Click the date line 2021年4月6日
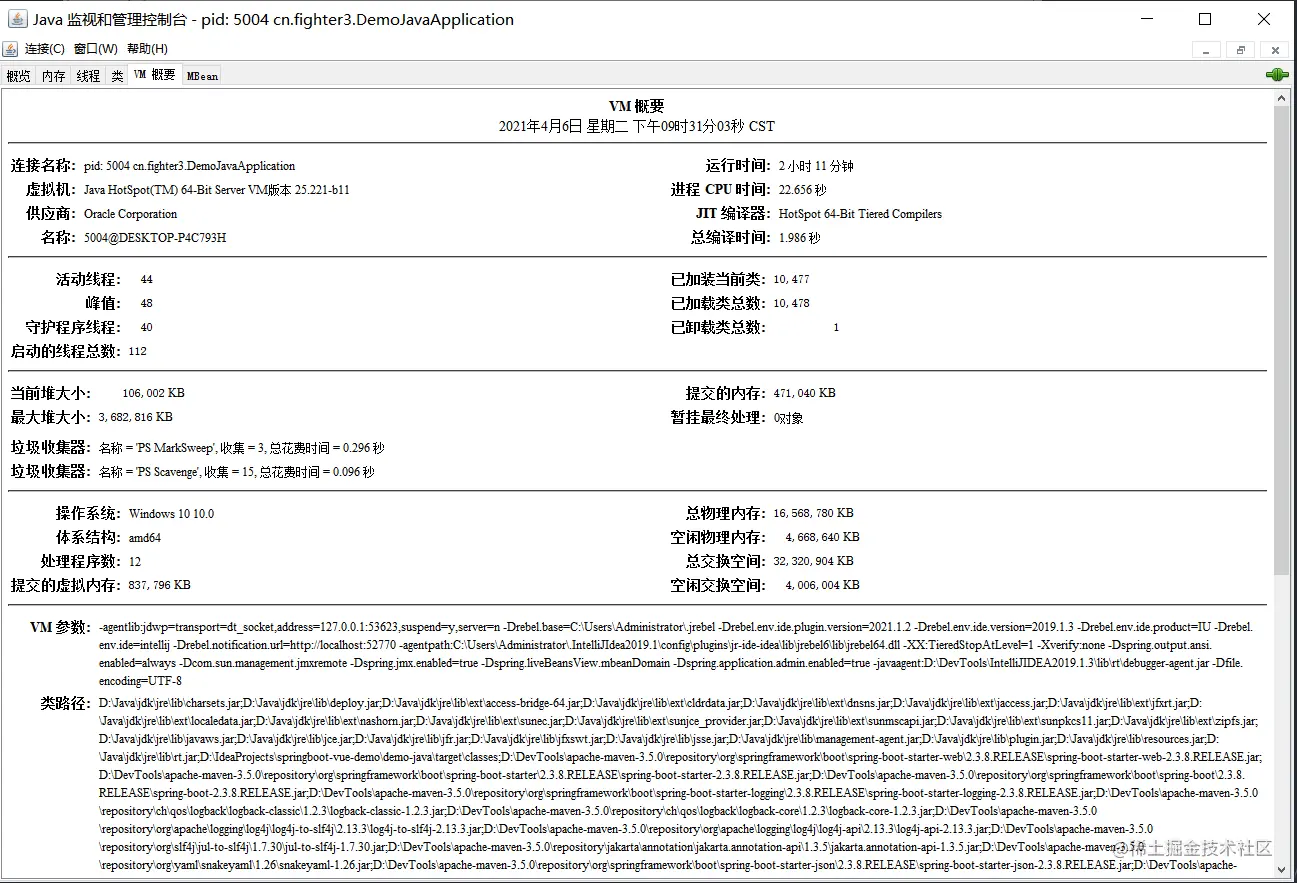Image resolution: width=1297 pixels, height=883 pixels. pos(636,127)
